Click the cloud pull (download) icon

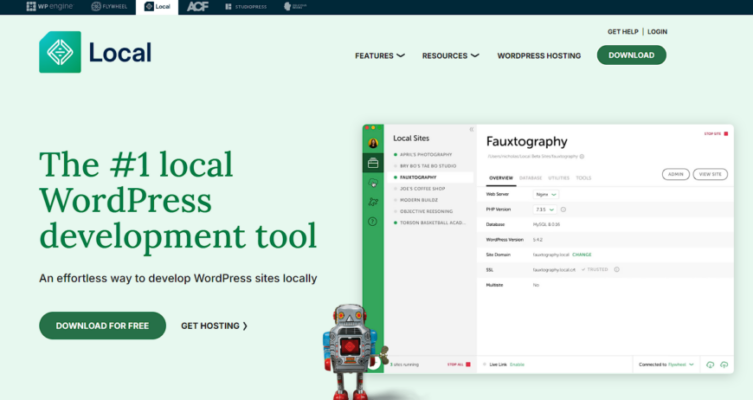[710, 365]
